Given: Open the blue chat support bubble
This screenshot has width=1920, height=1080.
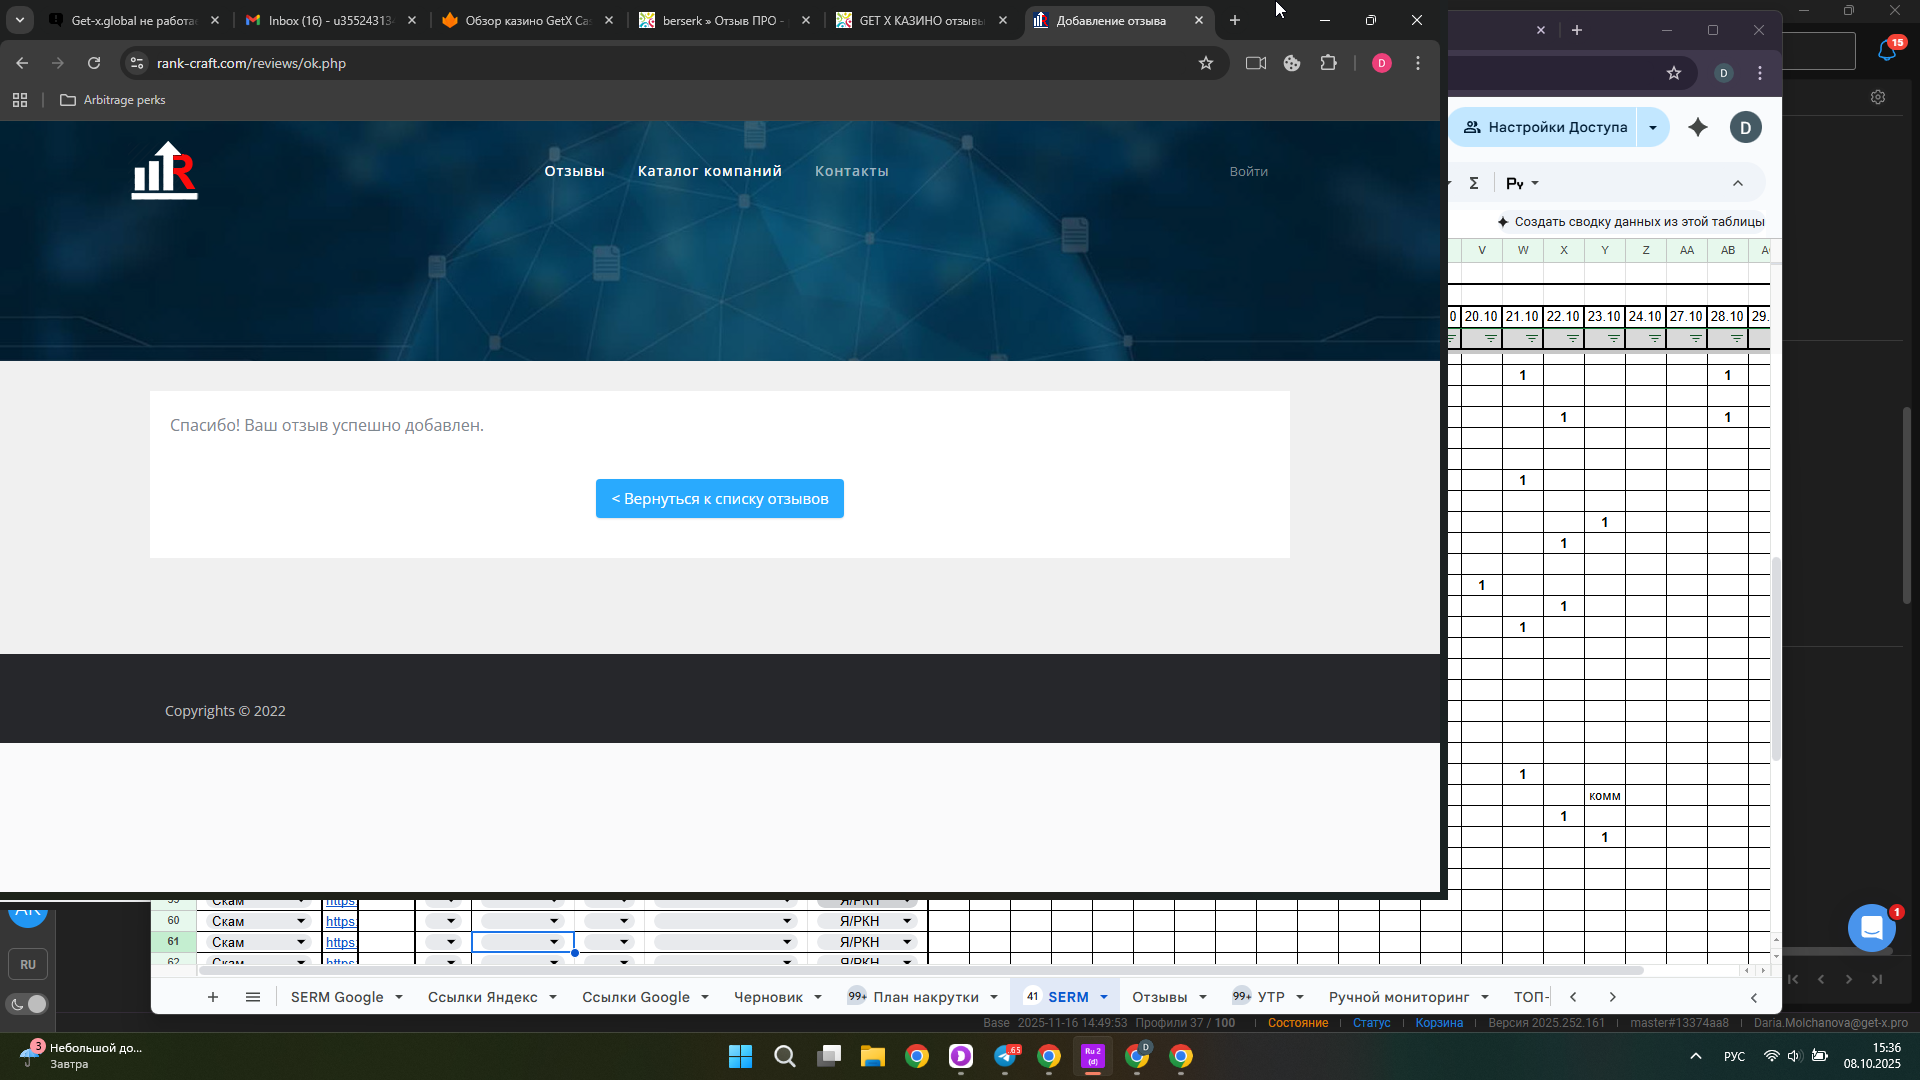Looking at the screenshot, I should [1871, 927].
